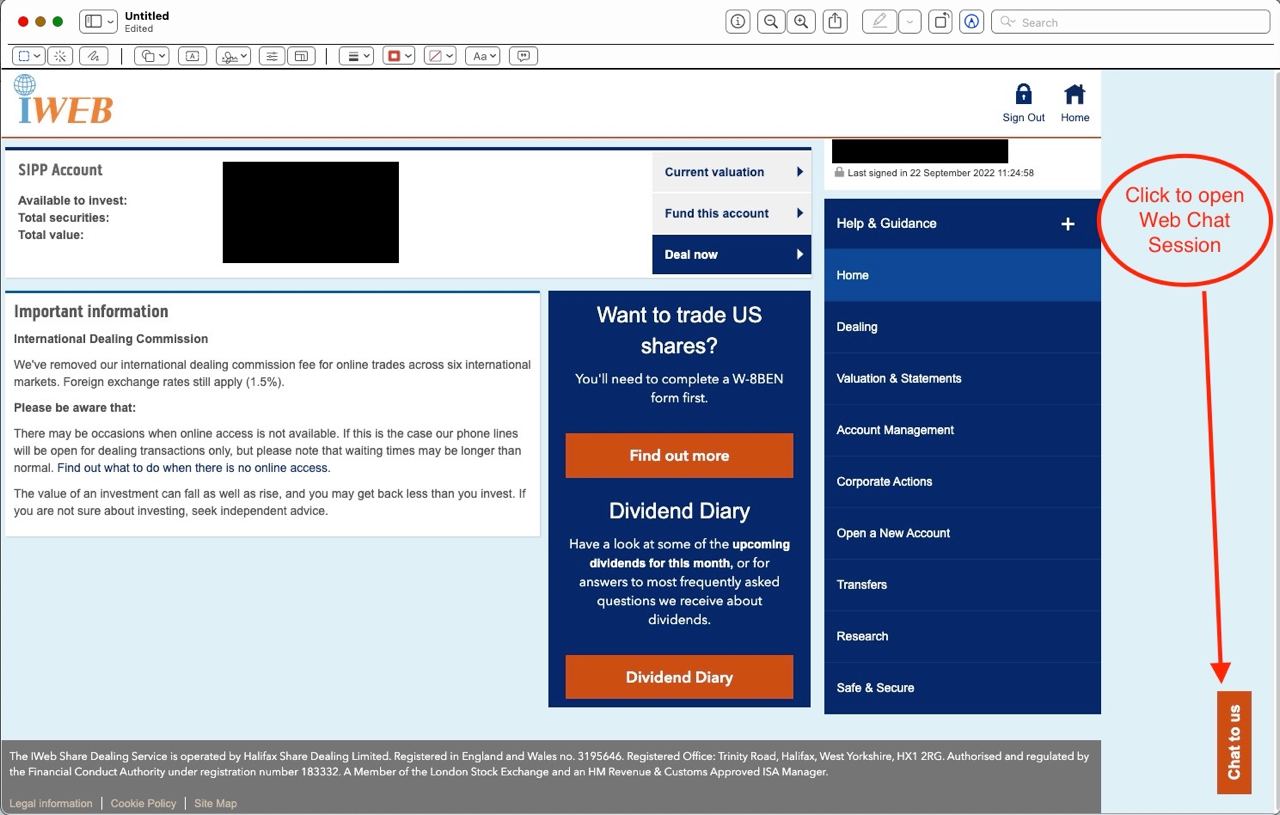This screenshot has width=1280, height=815.
Task: Click the Please be aware that subheading
Action: [x=75, y=408]
